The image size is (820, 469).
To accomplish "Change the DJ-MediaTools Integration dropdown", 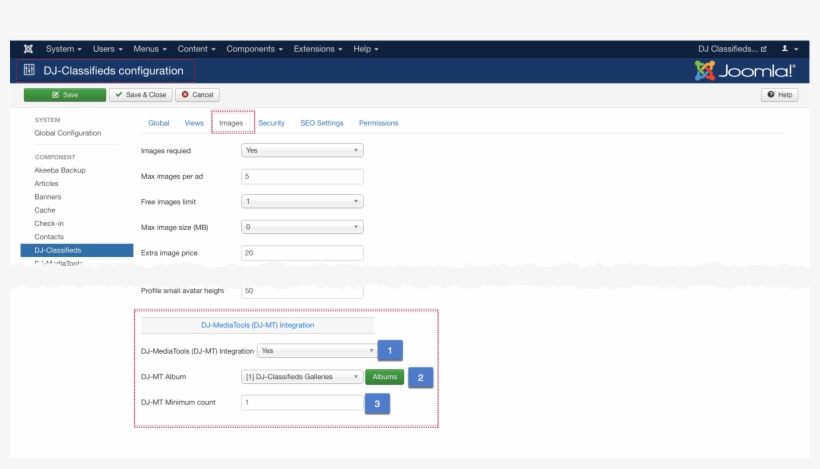I will 317,351.
